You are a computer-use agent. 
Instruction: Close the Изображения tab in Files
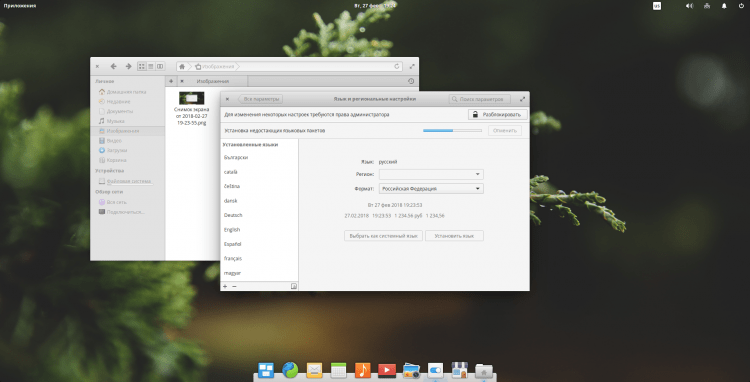[x=182, y=81]
